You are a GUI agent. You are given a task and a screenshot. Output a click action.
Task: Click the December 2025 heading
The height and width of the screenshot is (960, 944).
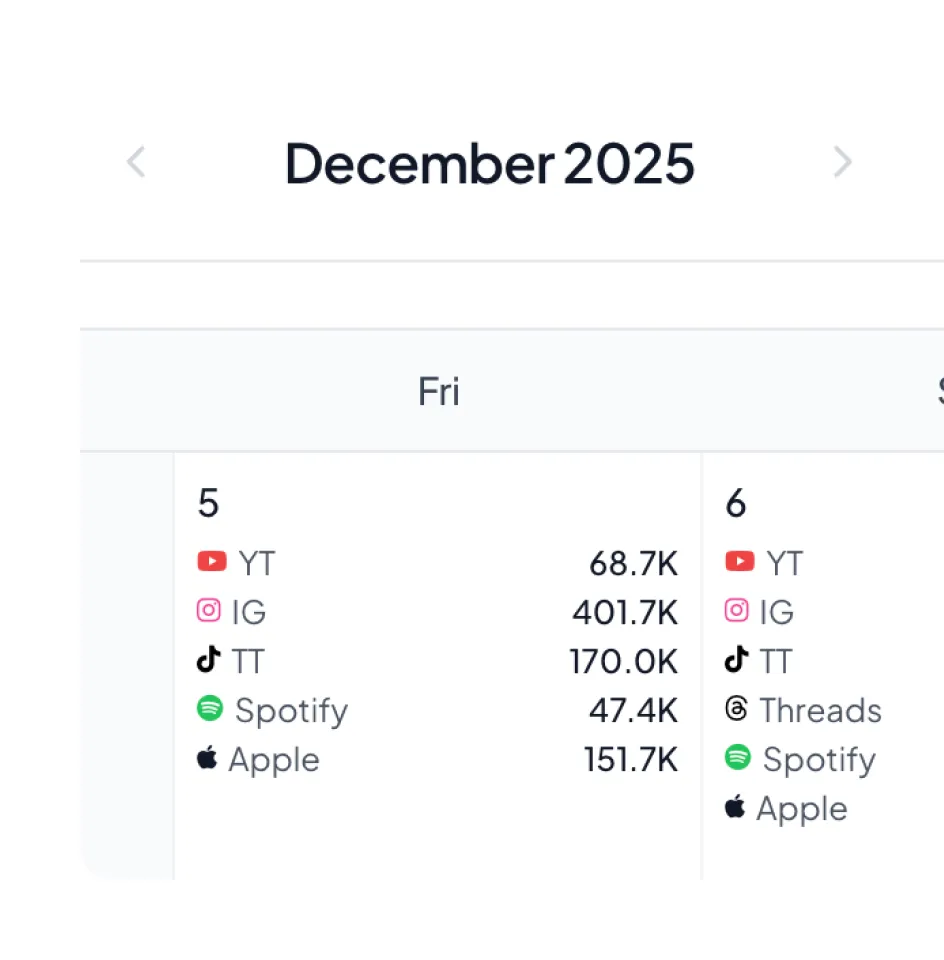click(x=489, y=164)
